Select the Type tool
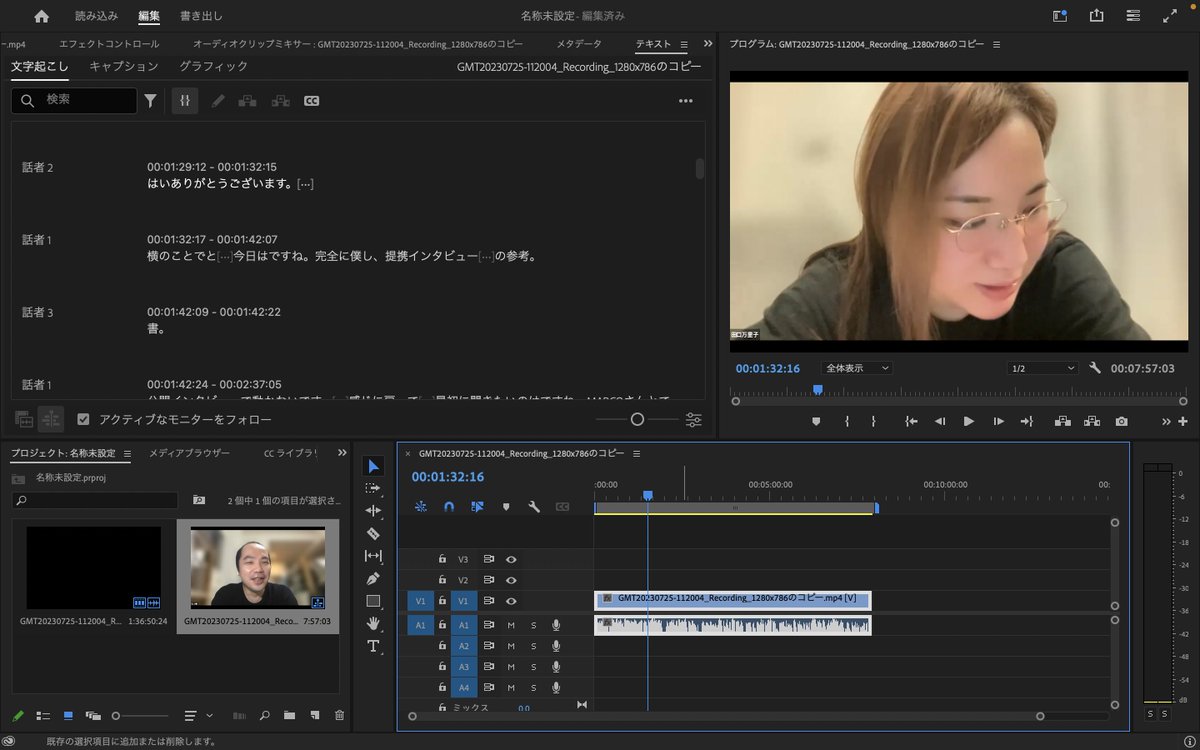Viewport: 1200px width, 750px height. point(373,646)
